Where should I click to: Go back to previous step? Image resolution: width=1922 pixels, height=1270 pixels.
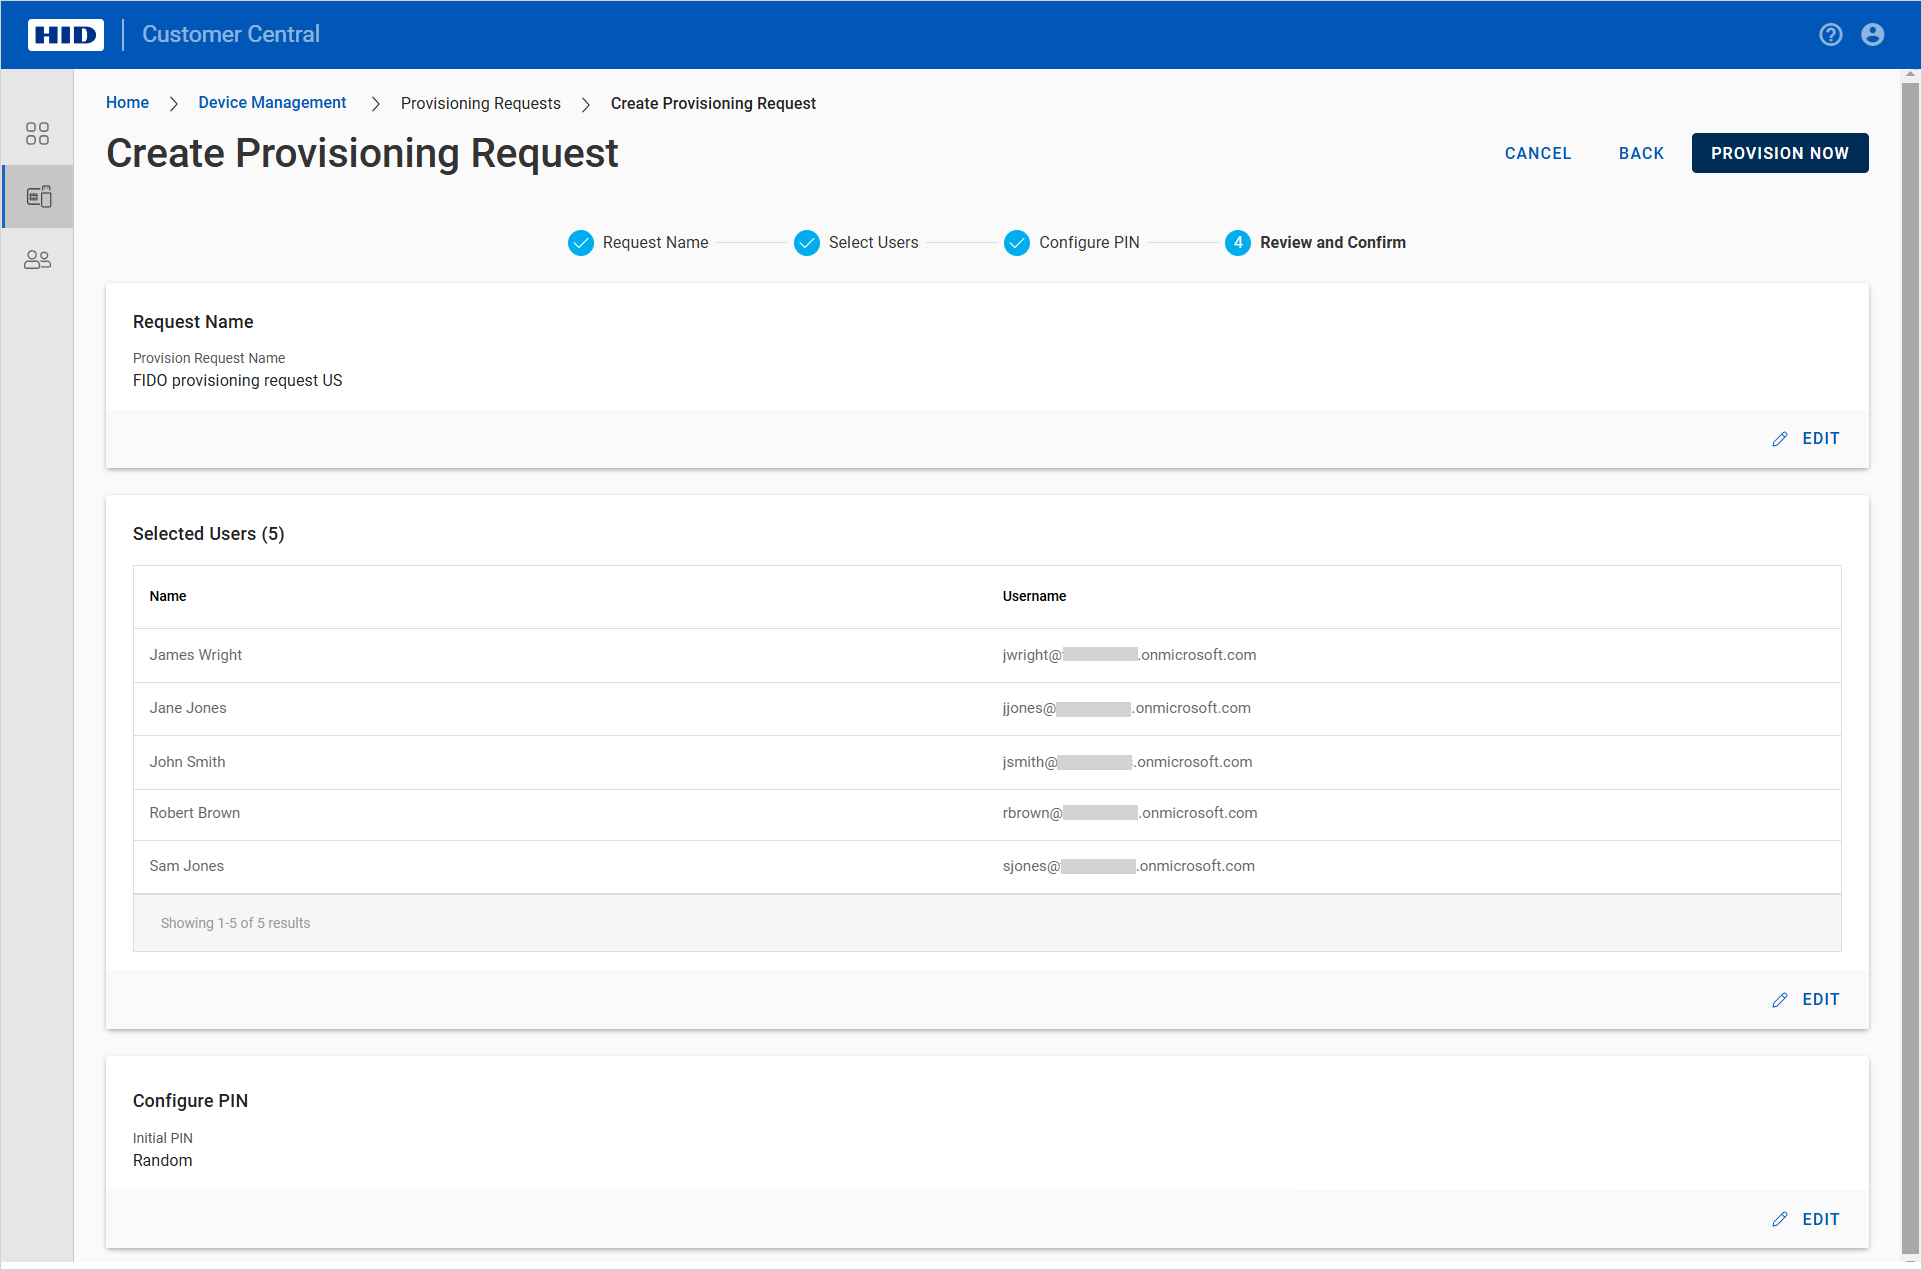tap(1641, 153)
